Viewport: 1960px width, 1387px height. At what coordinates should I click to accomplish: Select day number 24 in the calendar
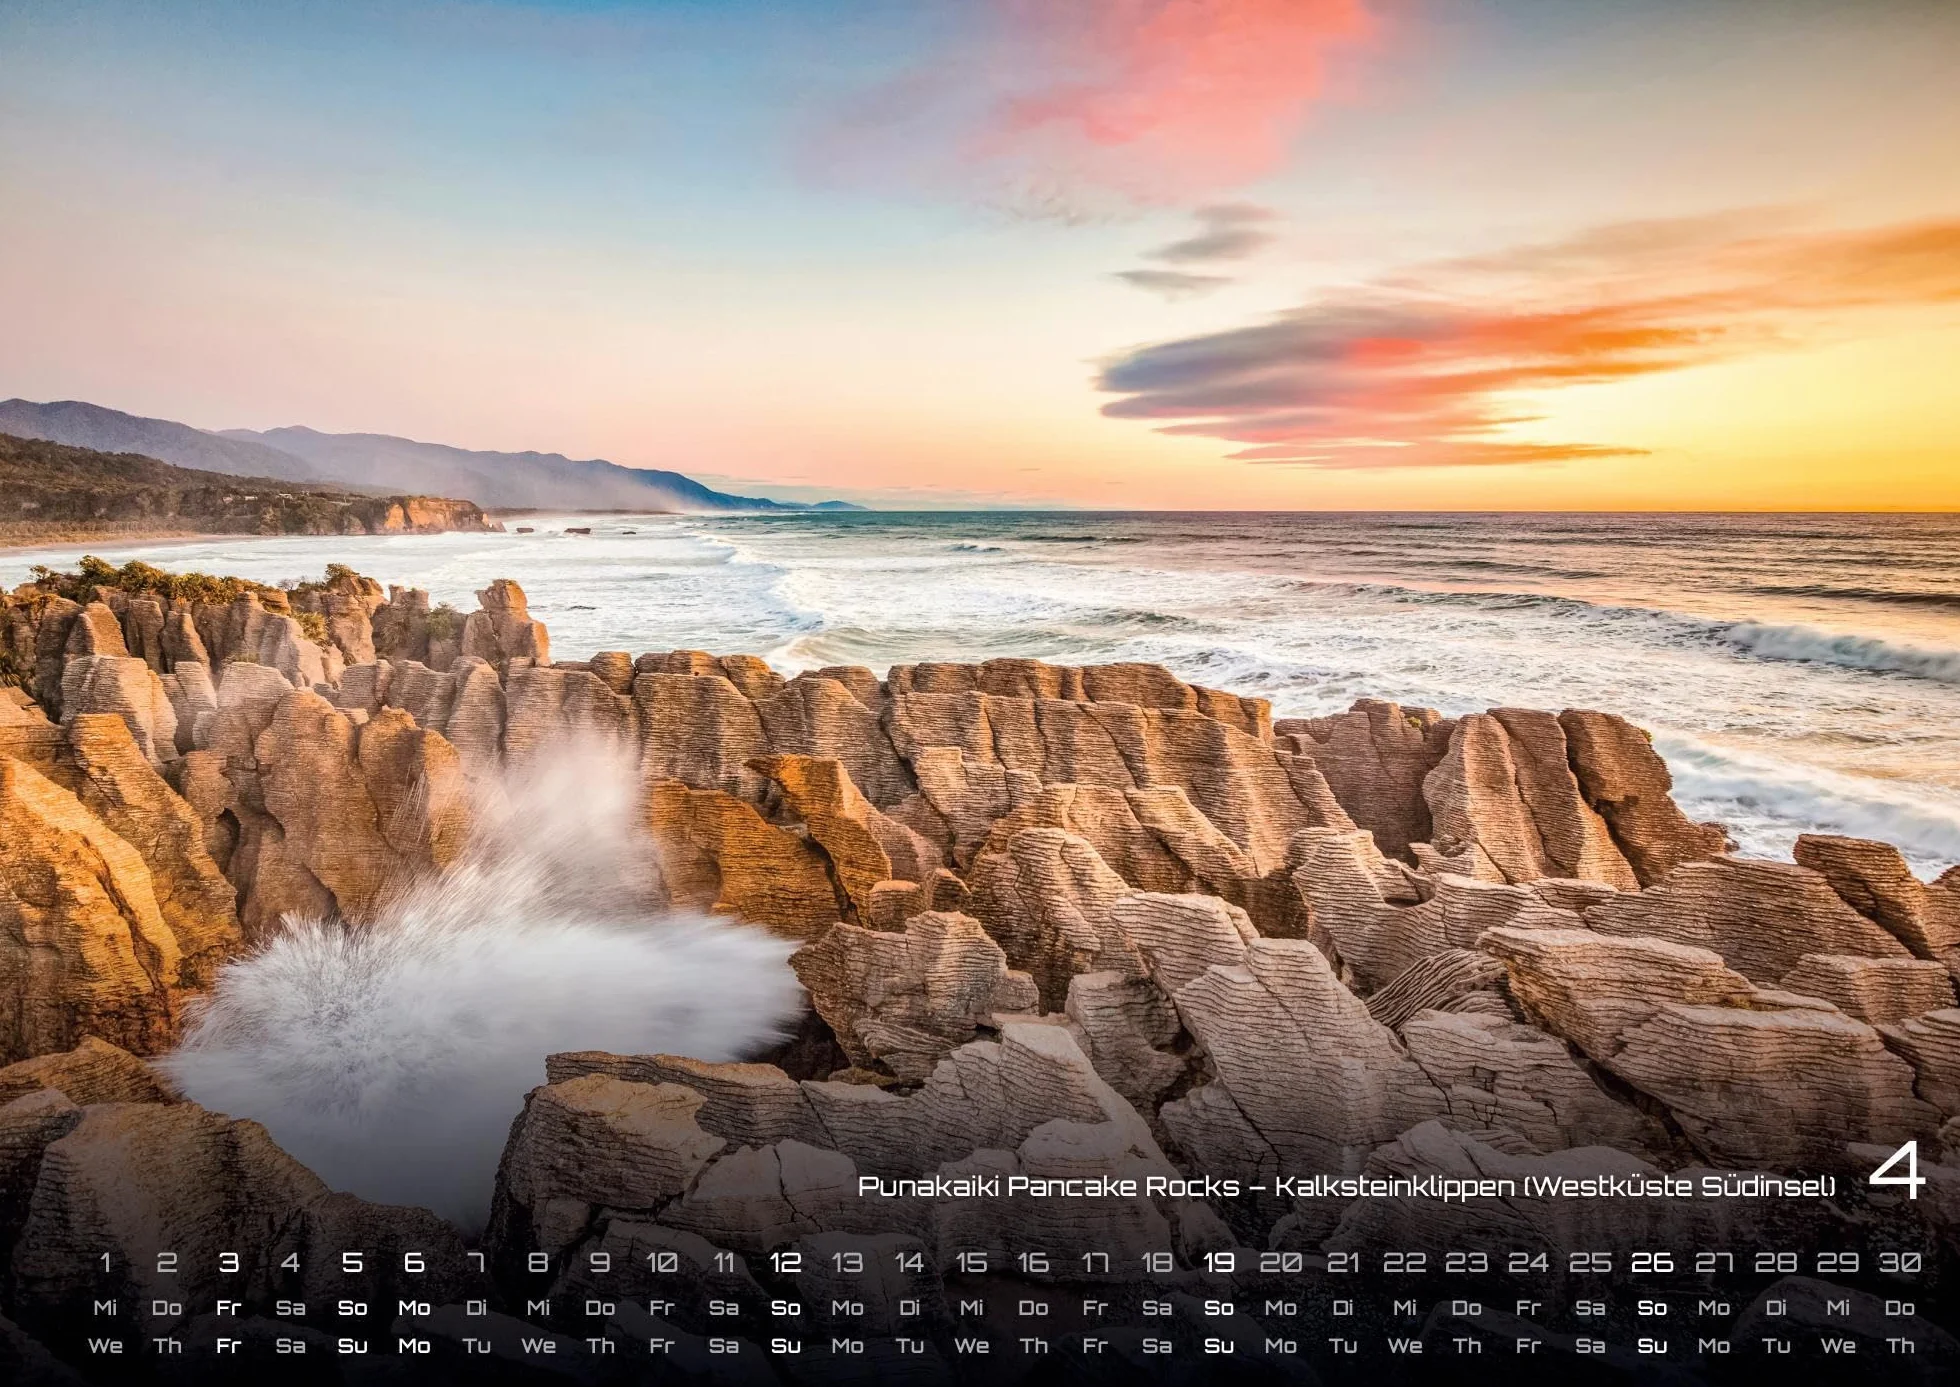[1528, 1263]
